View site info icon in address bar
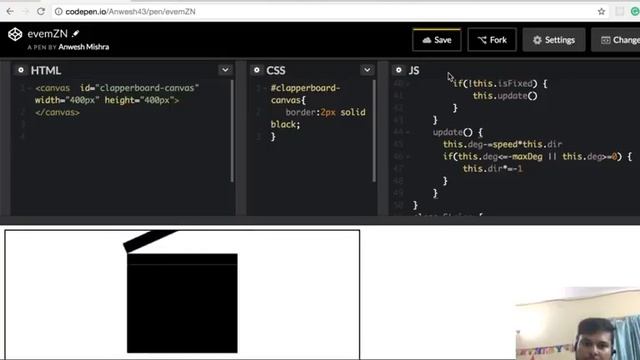The height and width of the screenshot is (360, 640). (58, 11)
